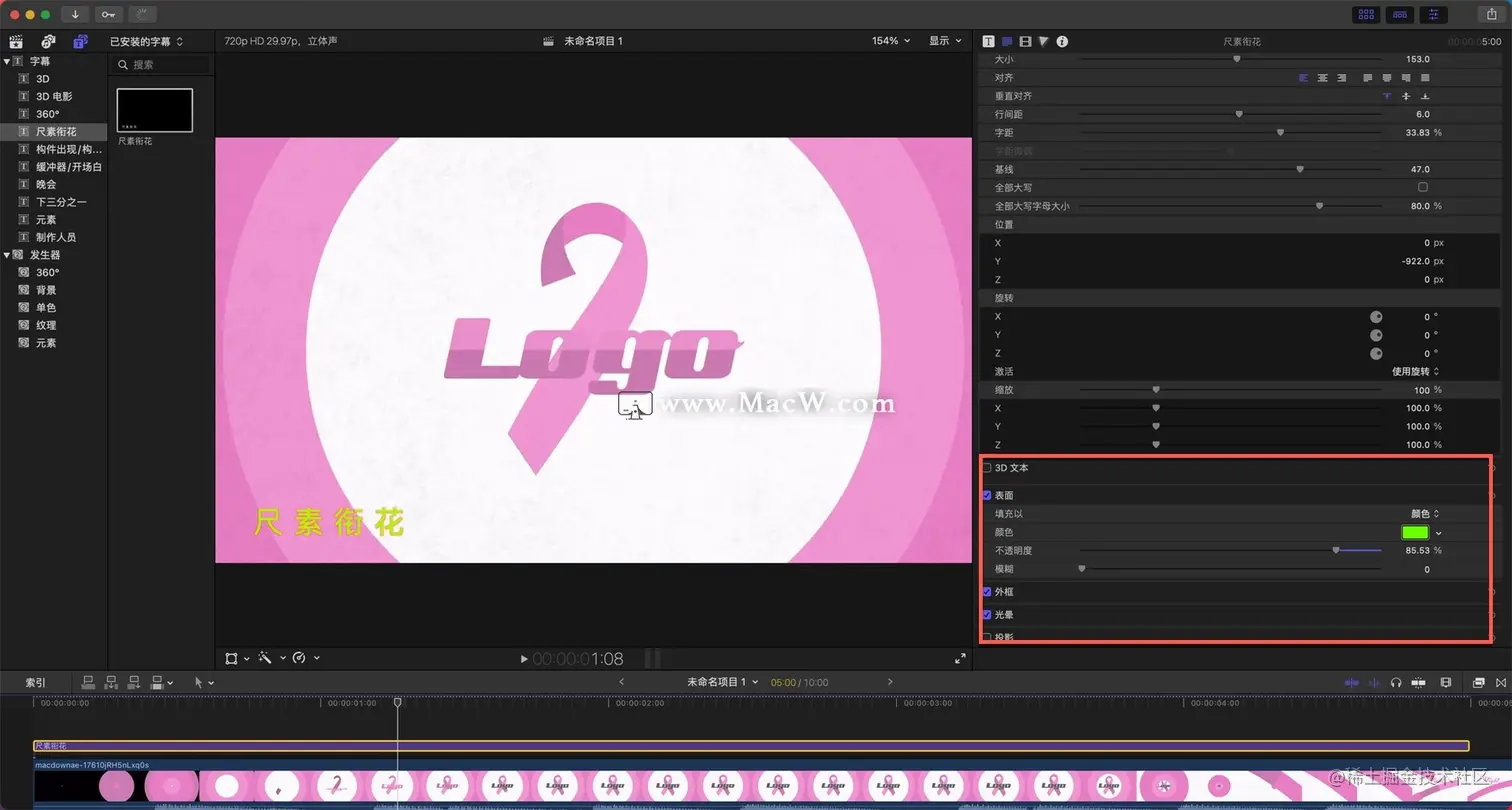Open the 已安装的字幕 filter dropdown
The width and height of the screenshot is (1512, 810).
click(147, 41)
